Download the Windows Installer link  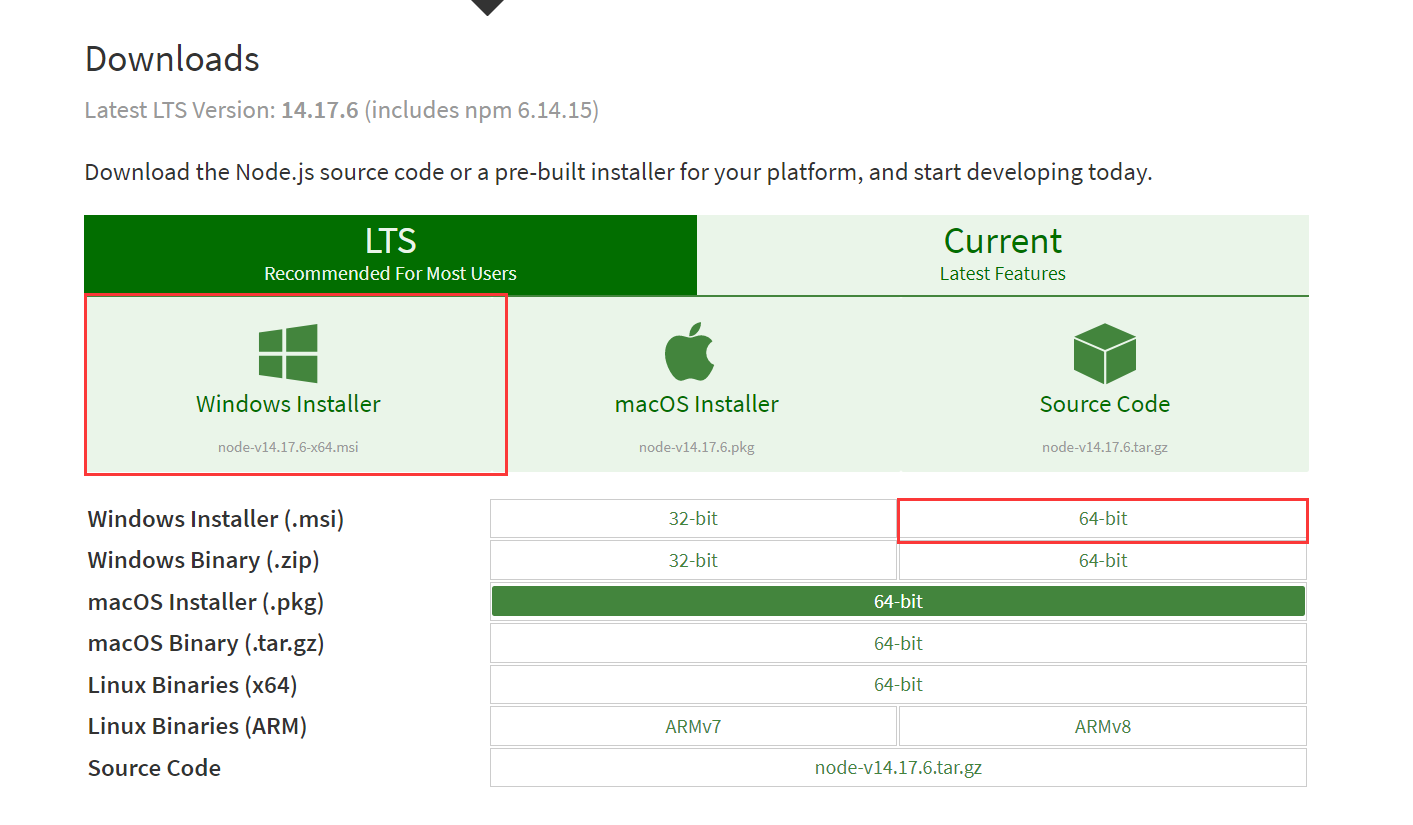tap(288, 404)
